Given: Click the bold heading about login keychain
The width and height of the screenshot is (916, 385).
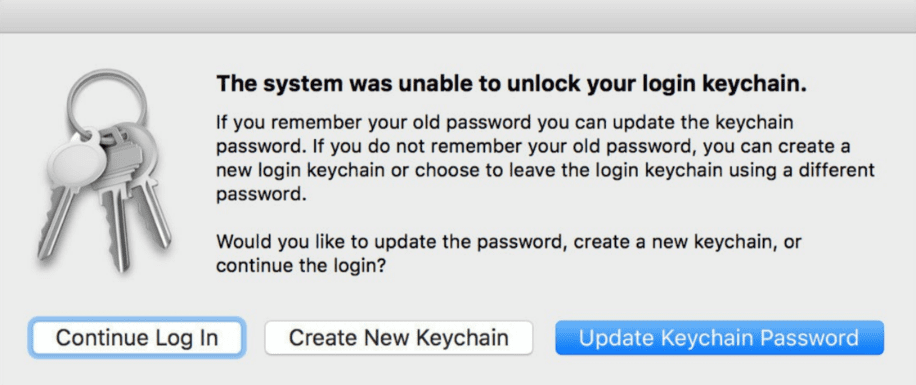Looking at the screenshot, I should click(x=511, y=84).
